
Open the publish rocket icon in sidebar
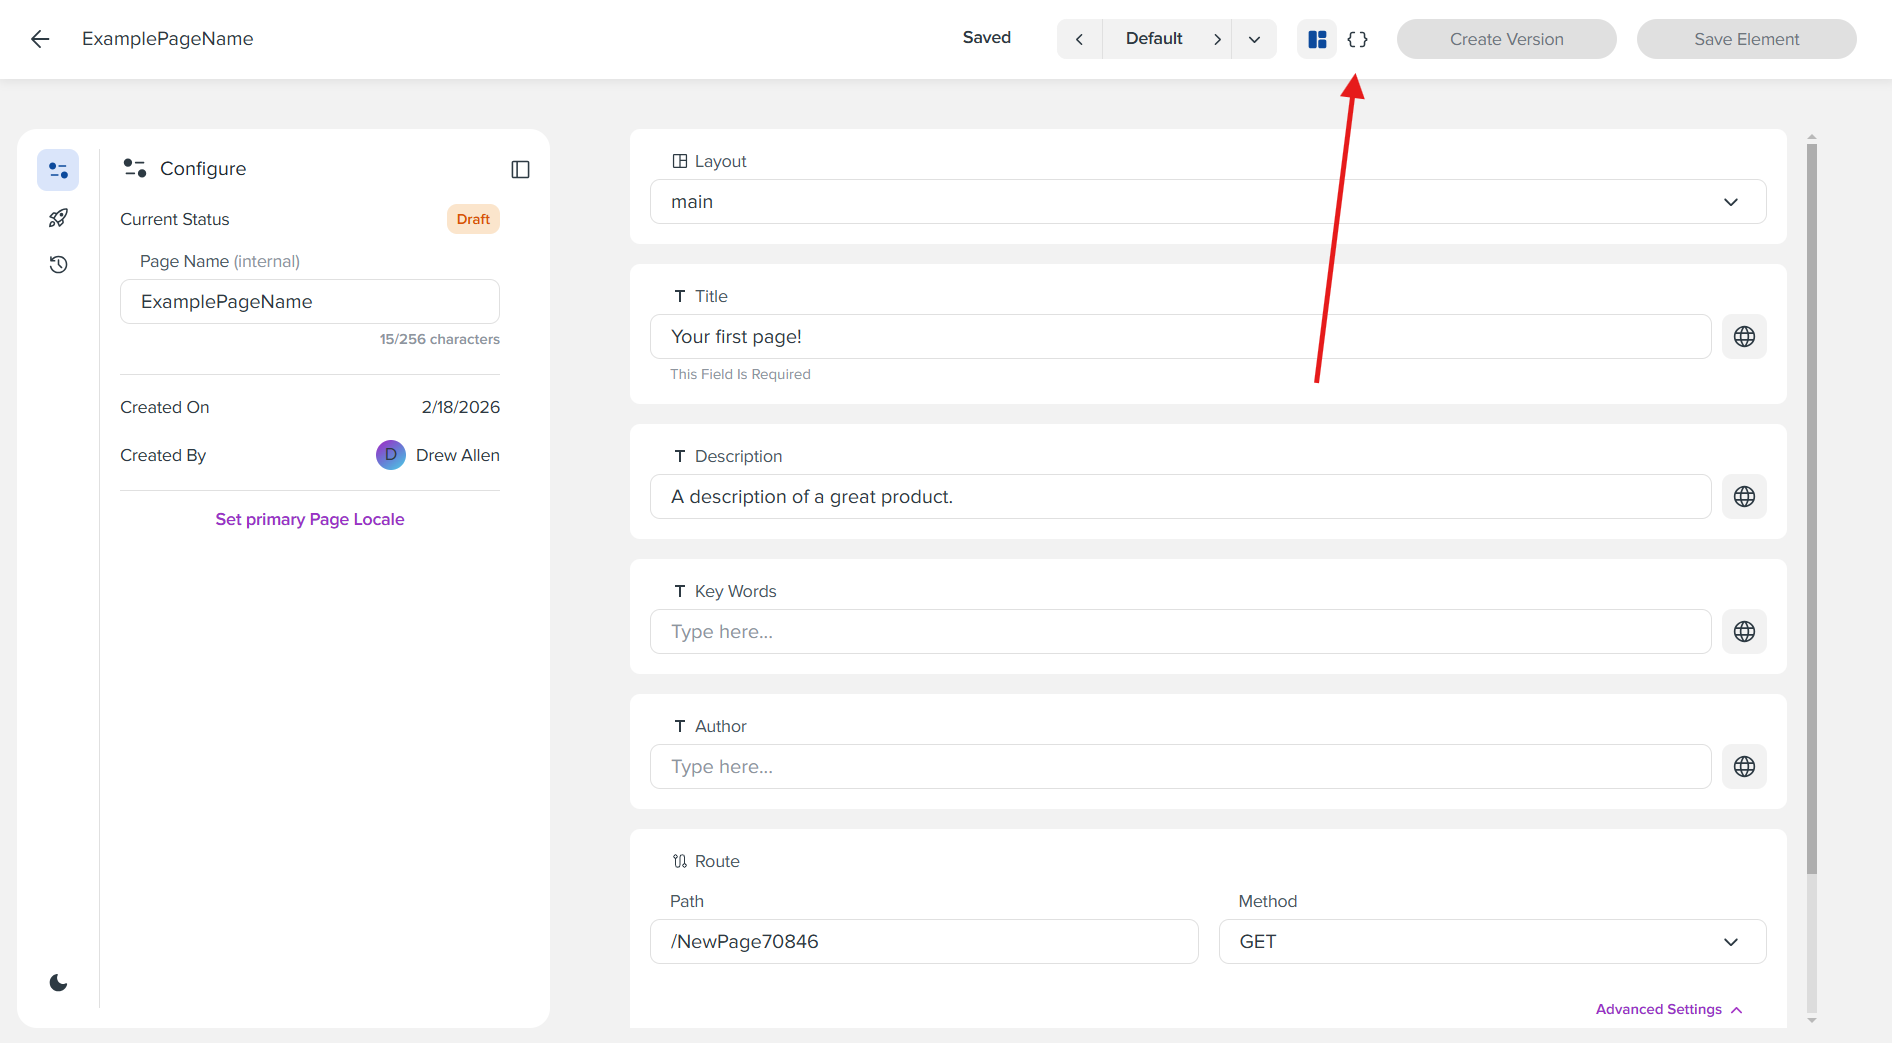(x=57, y=217)
